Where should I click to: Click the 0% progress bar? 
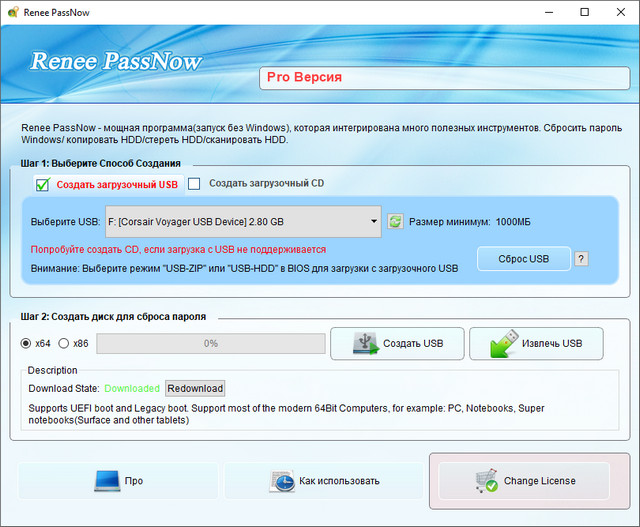210,344
